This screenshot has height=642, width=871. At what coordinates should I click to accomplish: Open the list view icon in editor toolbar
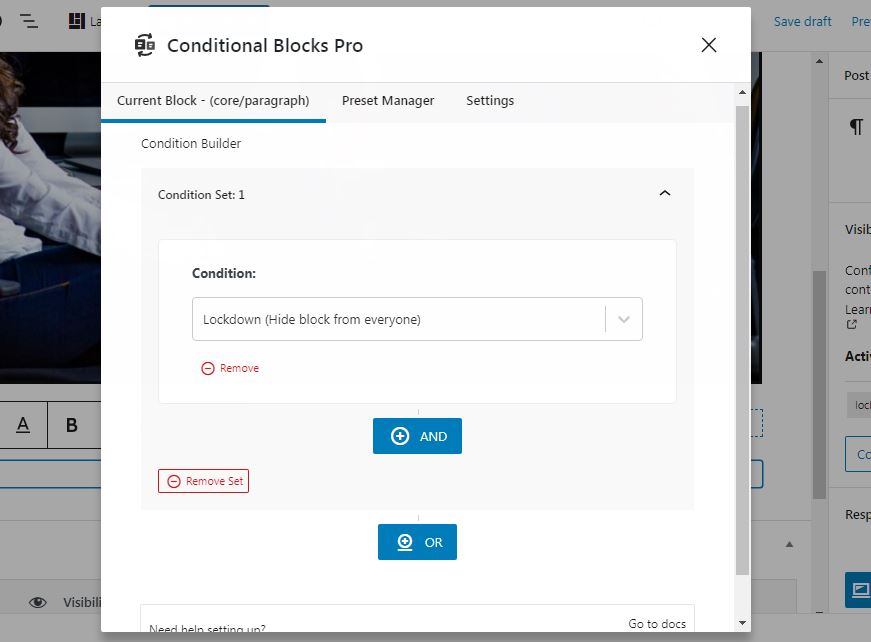pyautogui.click(x=29, y=21)
